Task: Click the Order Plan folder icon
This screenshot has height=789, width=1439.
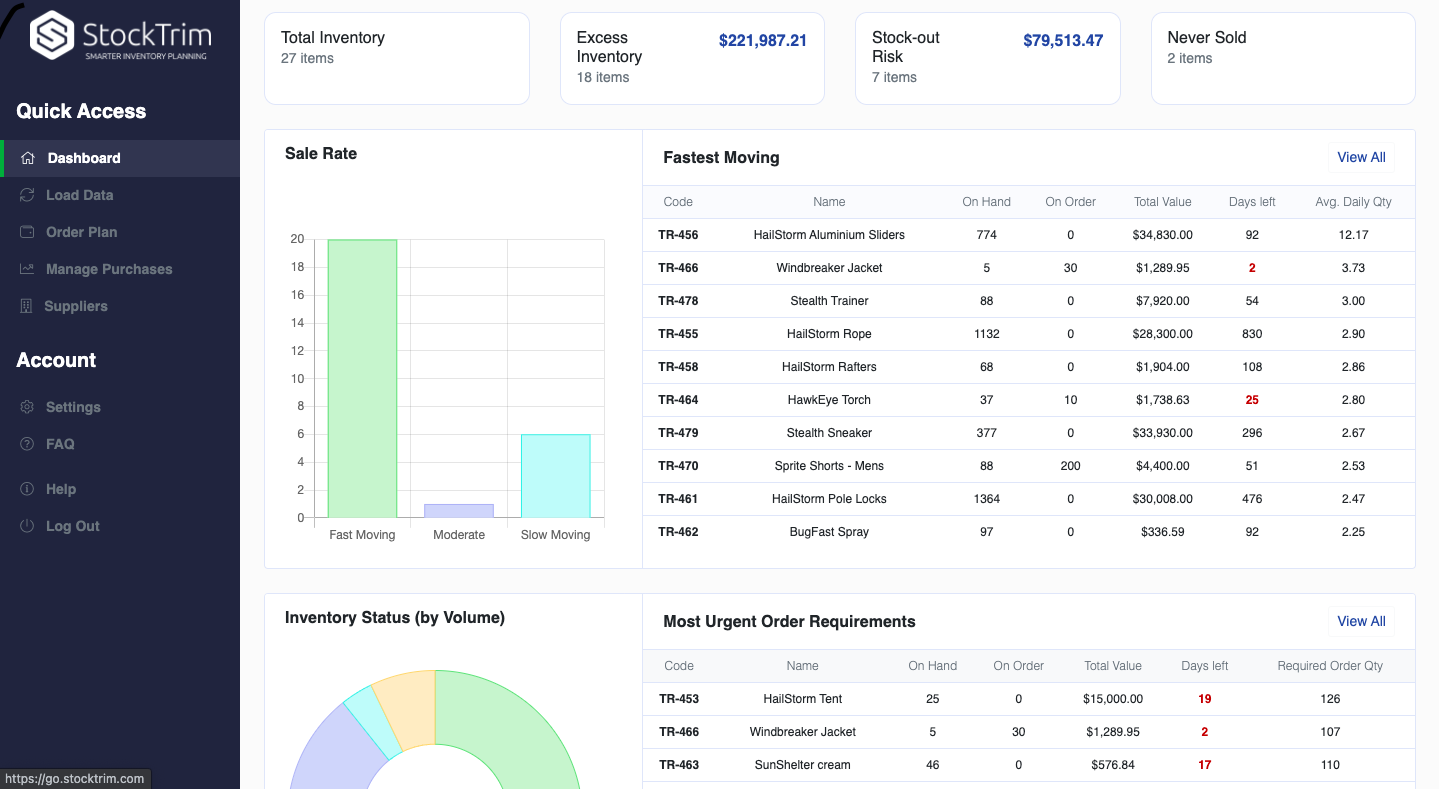Action: pyautogui.click(x=27, y=232)
